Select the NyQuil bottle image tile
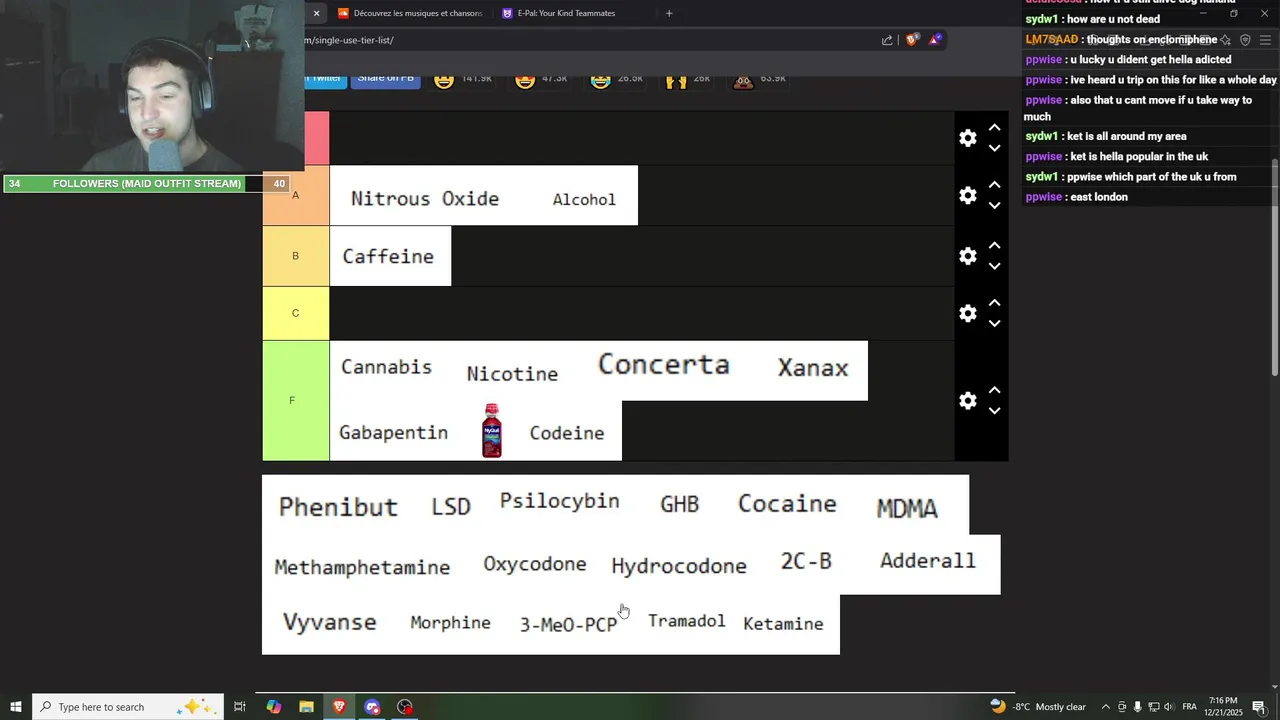The width and height of the screenshot is (1280, 720). click(x=492, y=431)
